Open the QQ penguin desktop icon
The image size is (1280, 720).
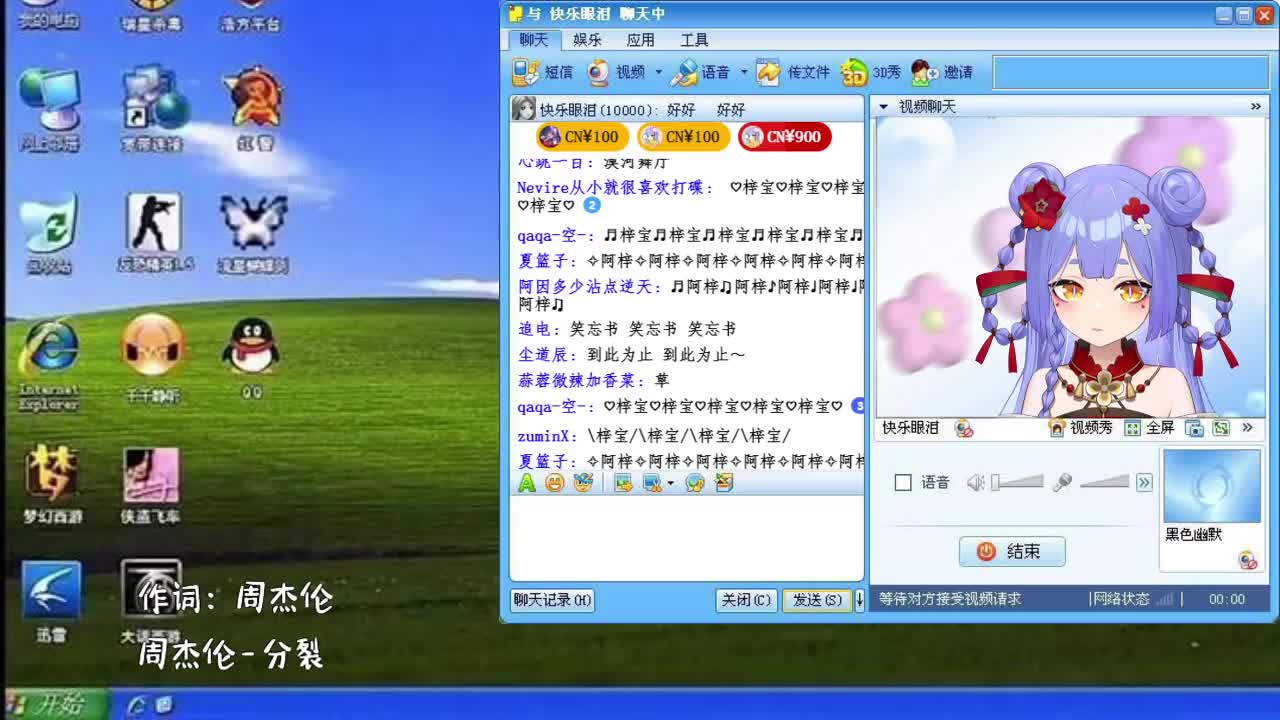251,358
